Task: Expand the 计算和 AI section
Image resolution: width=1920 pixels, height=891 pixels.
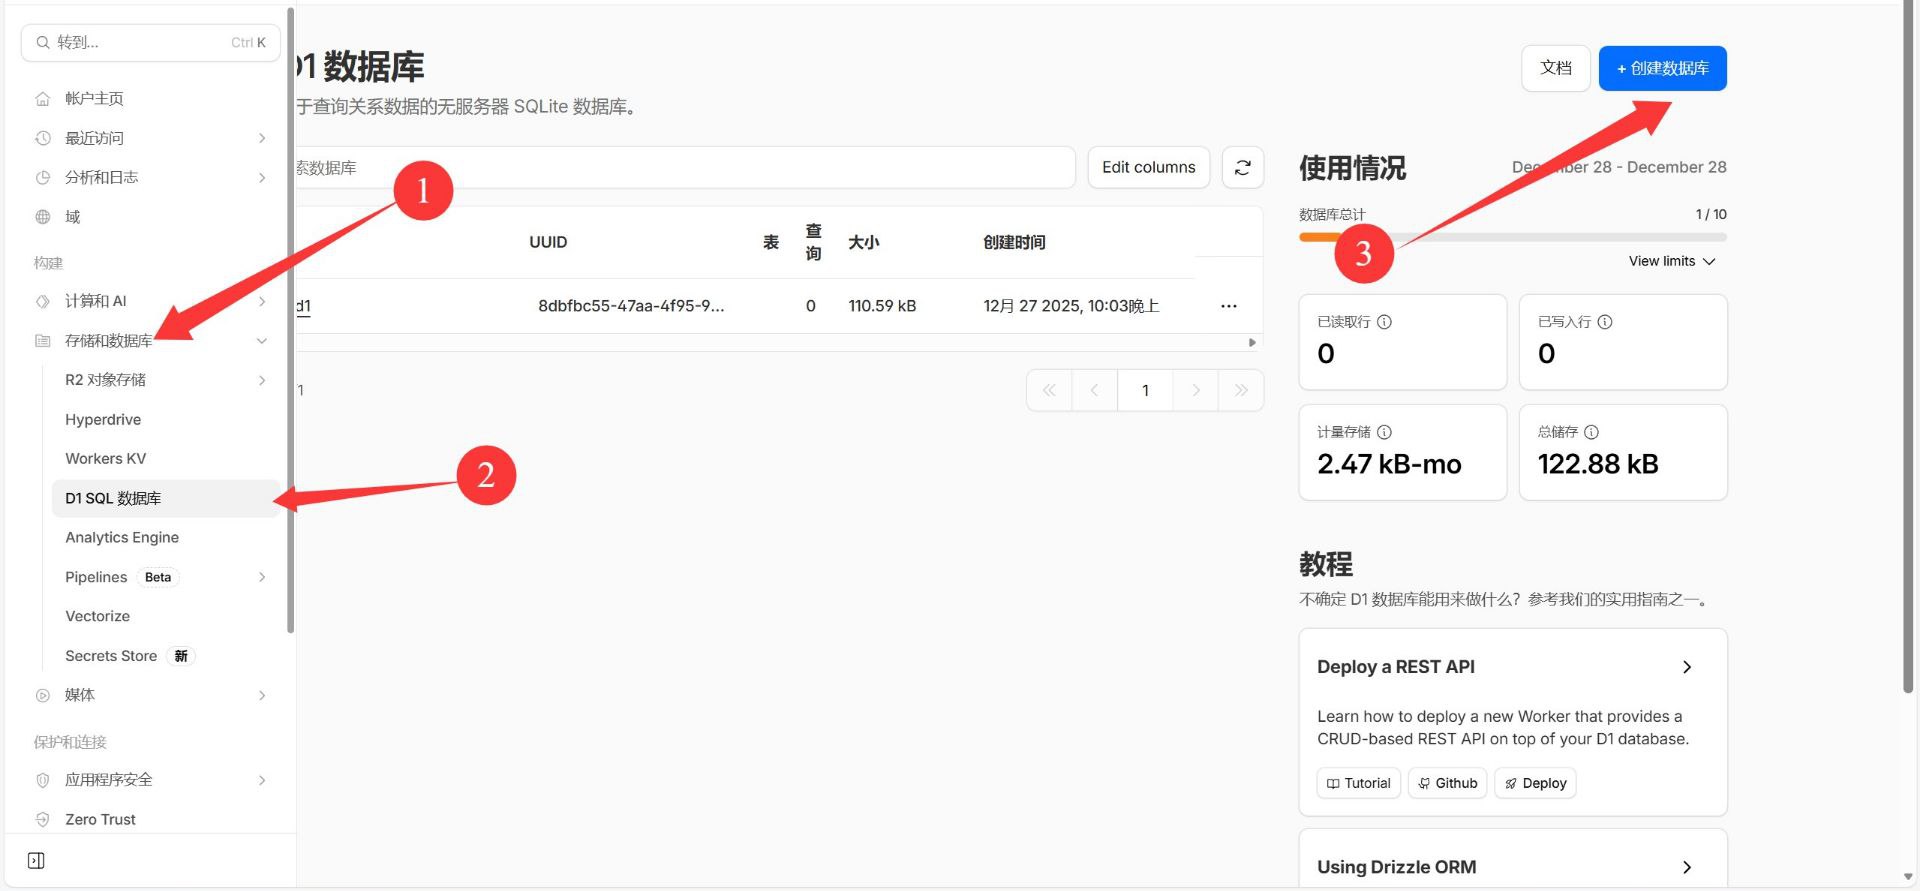Action: (x=262, y=301)
